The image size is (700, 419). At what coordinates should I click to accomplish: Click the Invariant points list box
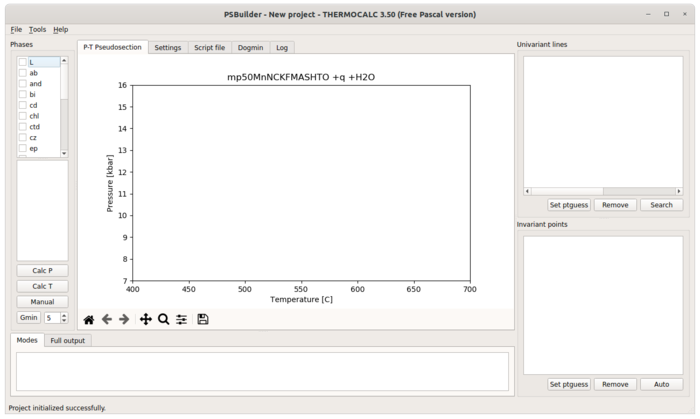[x=603, y=305]
